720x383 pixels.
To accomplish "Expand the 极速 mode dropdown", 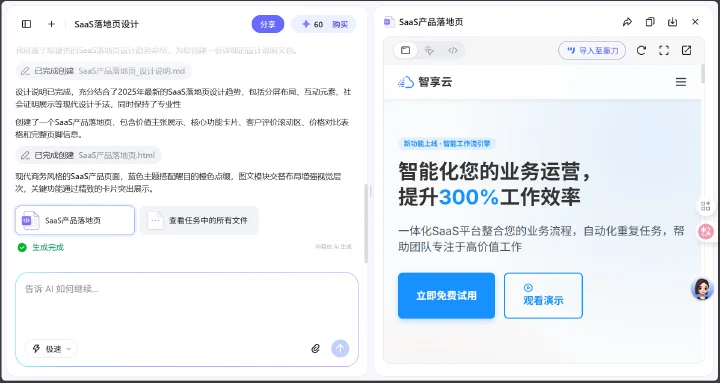I will click(51, 349).
